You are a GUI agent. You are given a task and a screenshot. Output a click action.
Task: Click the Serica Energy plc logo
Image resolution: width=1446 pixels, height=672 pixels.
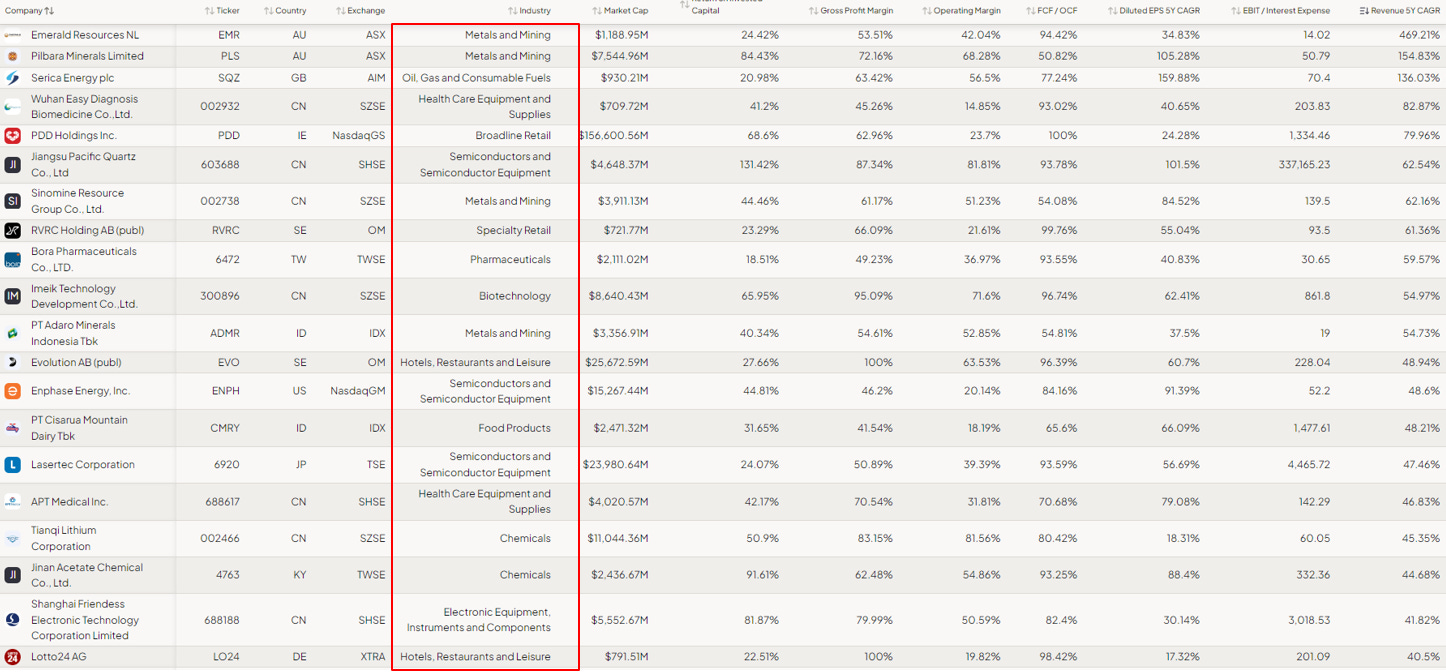[13, 78]
